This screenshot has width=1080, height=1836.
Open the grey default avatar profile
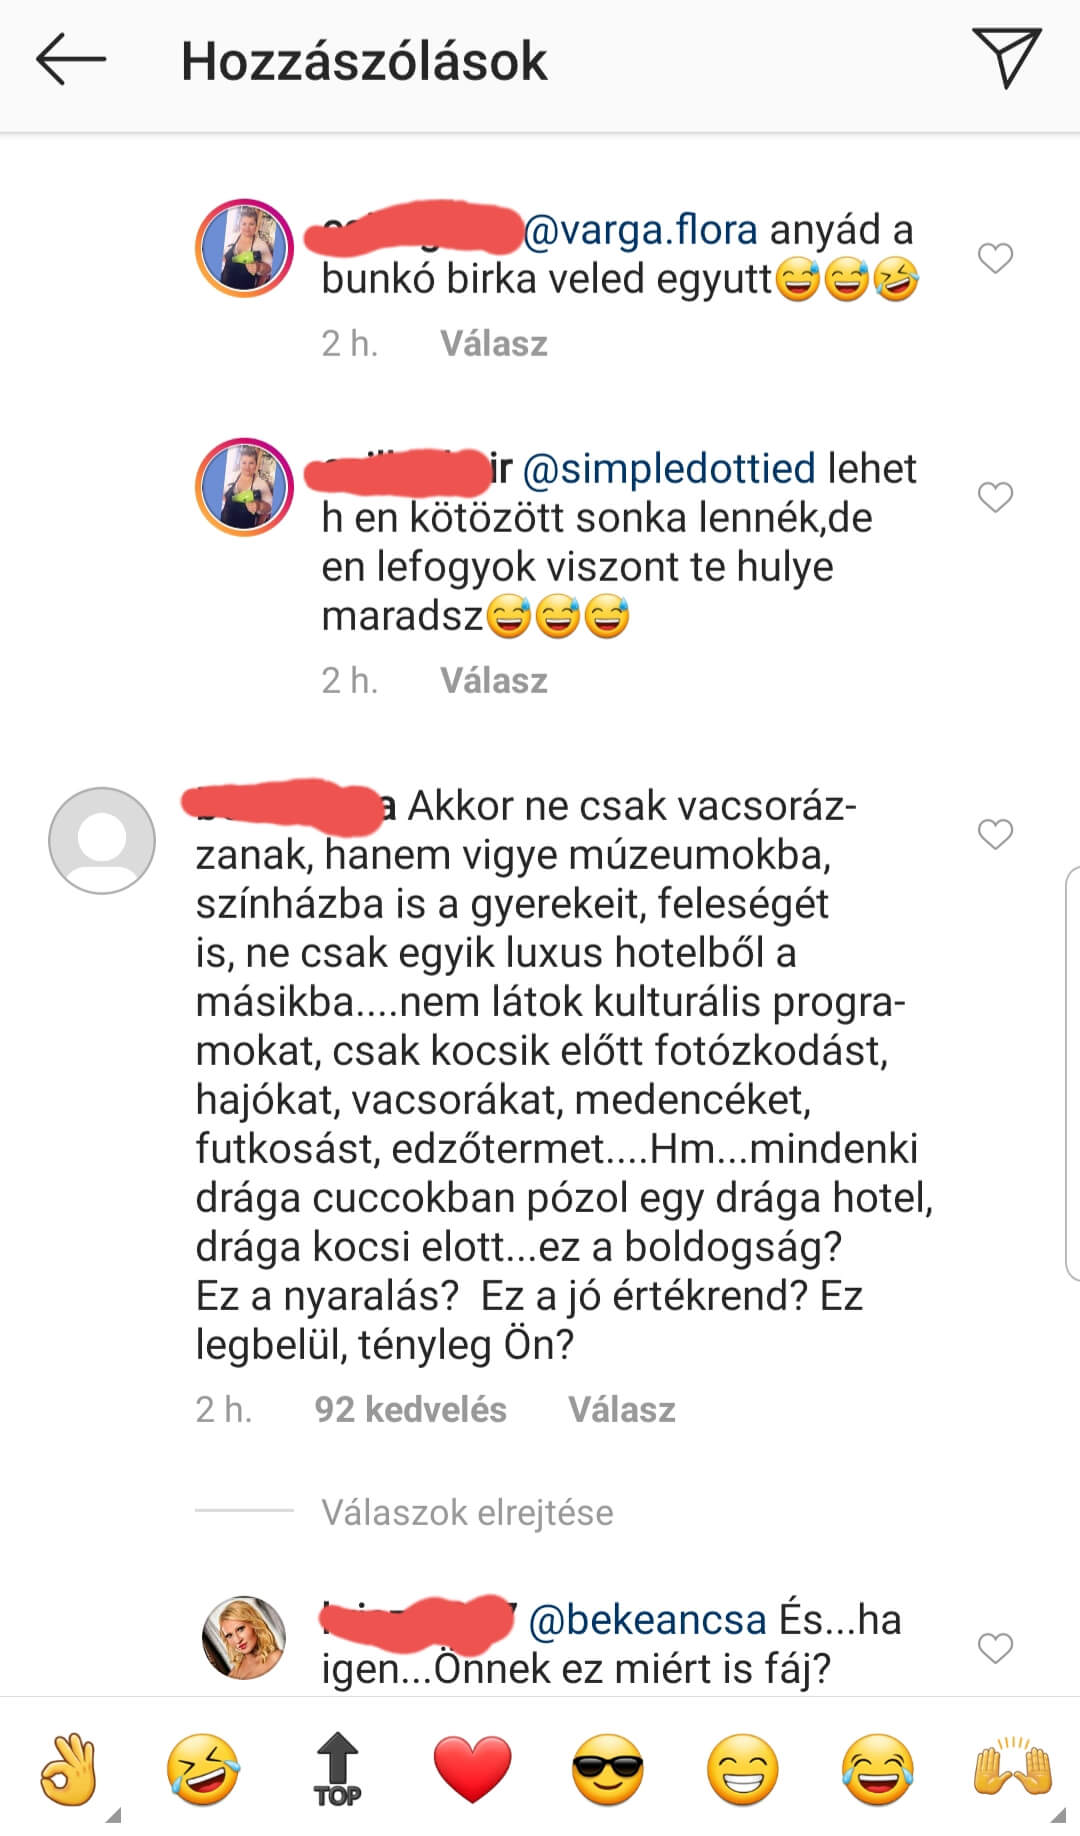click(x=102, y=840)
